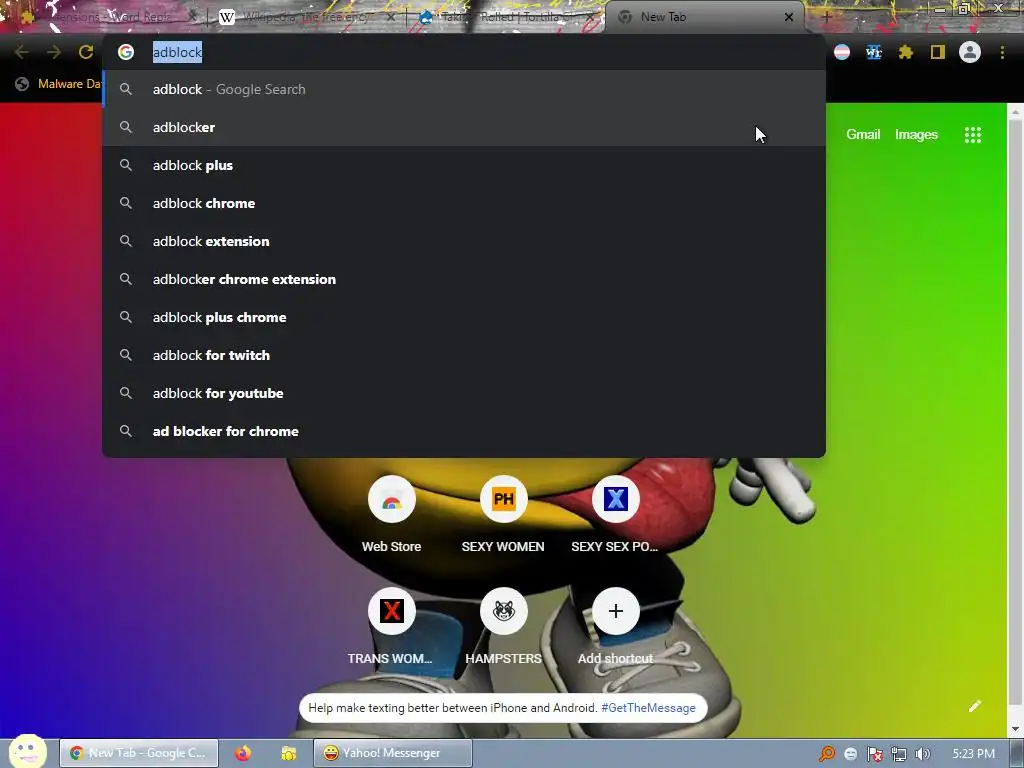
Task: Click the 5:23 PM system clock
Action: 973,754
